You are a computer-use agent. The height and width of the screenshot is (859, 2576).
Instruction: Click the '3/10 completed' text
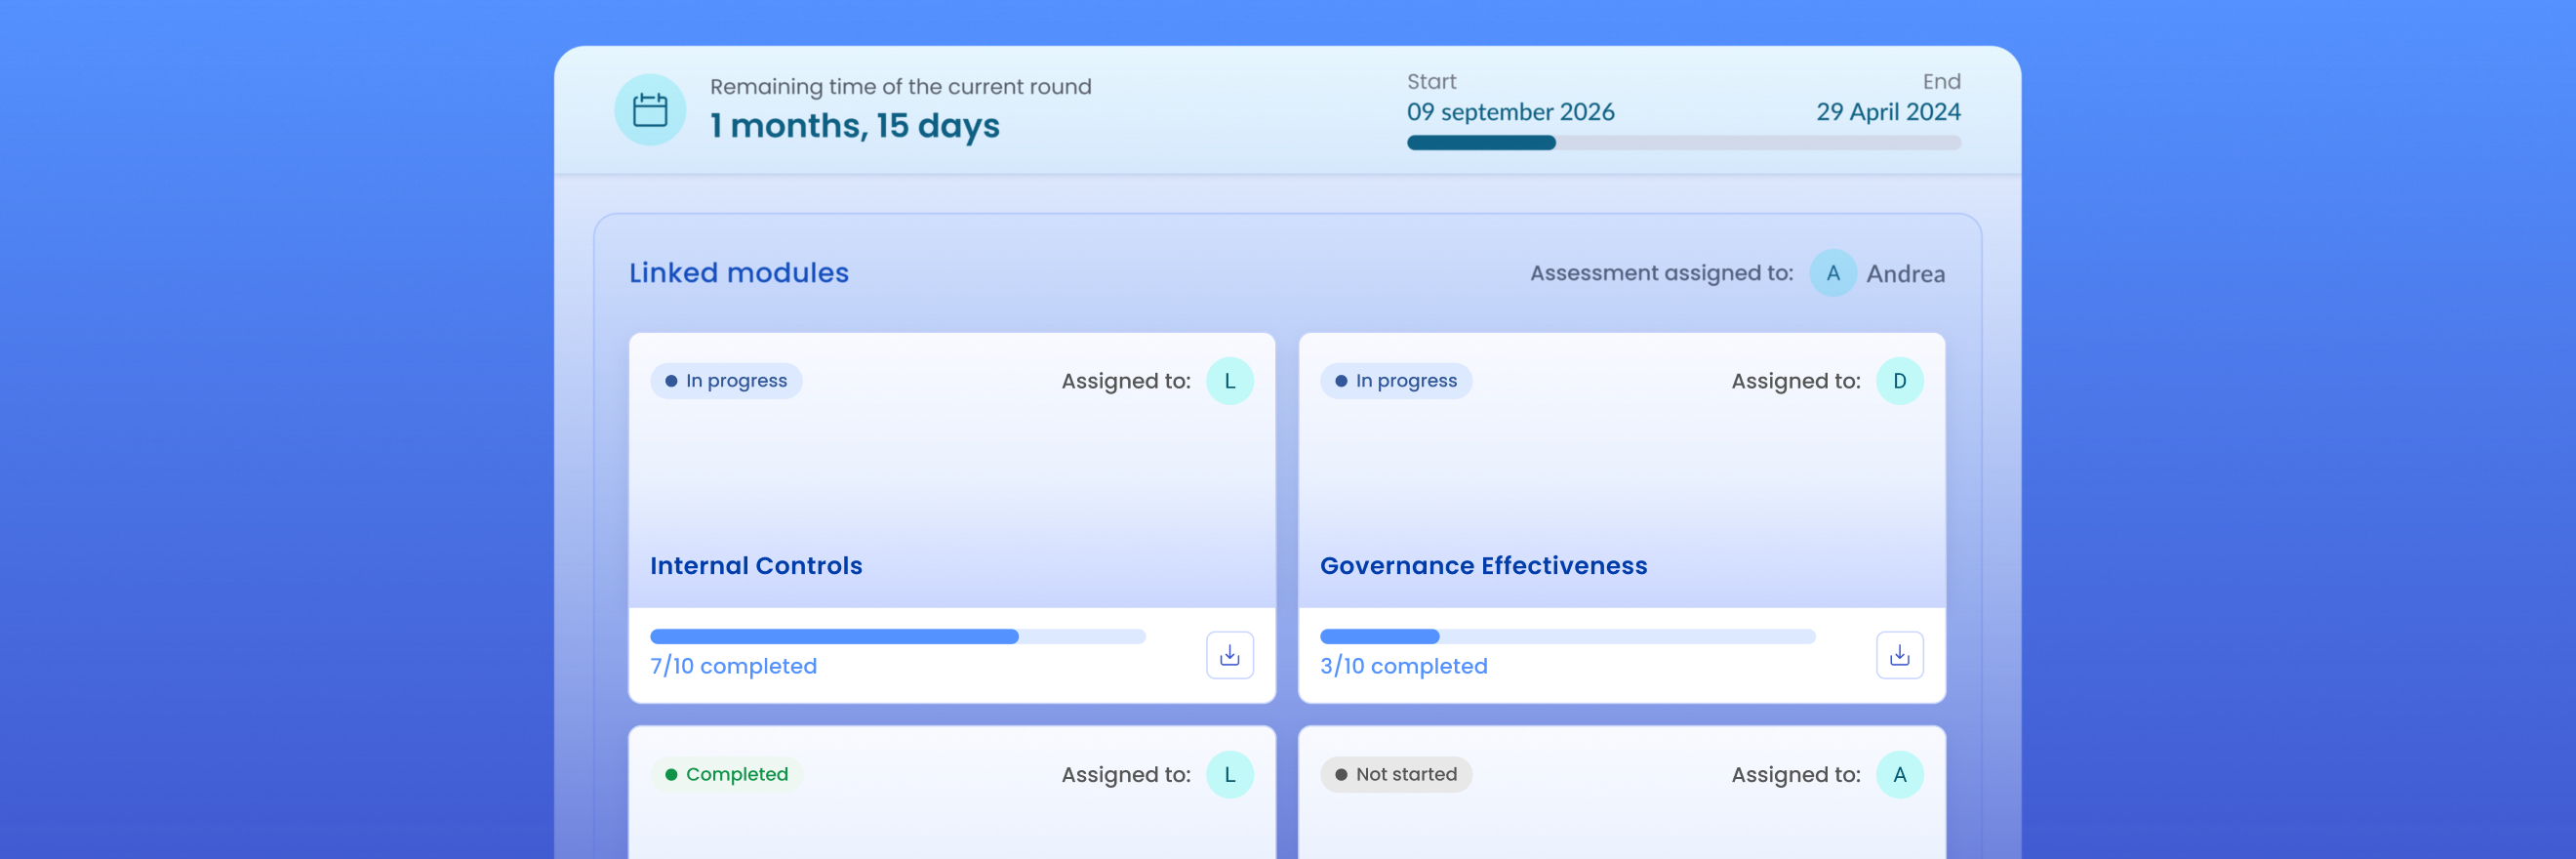(1403, 666)
